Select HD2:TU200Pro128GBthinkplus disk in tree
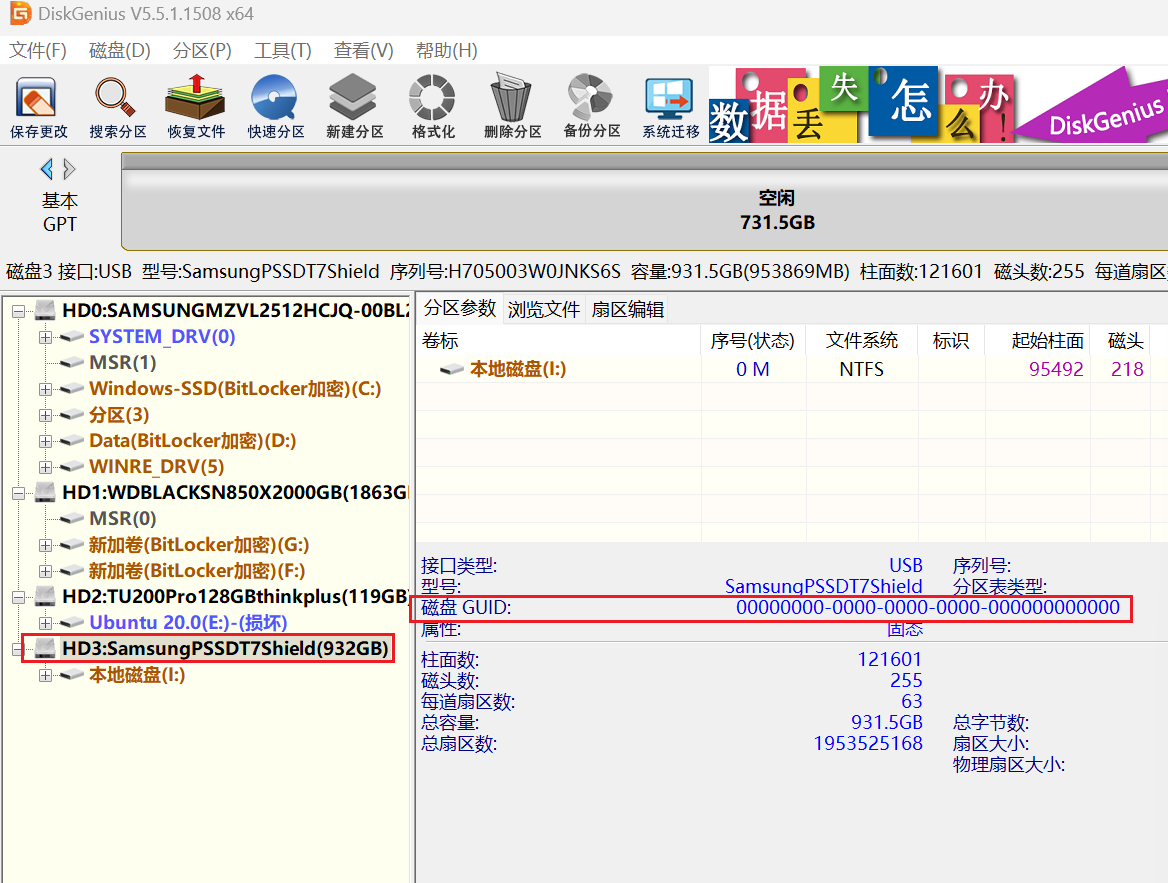Viewport: 1168px width, 883px height. click(x=235, y=597)
